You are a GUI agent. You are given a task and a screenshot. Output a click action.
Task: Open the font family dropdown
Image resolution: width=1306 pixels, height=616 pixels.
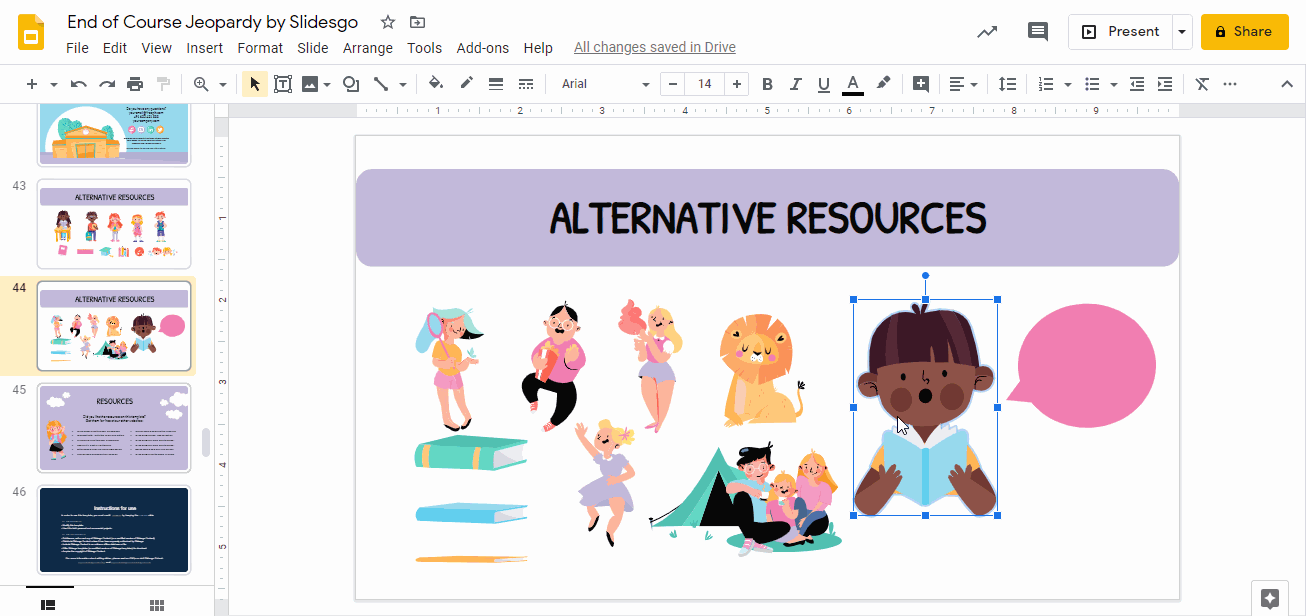[600, 84]
